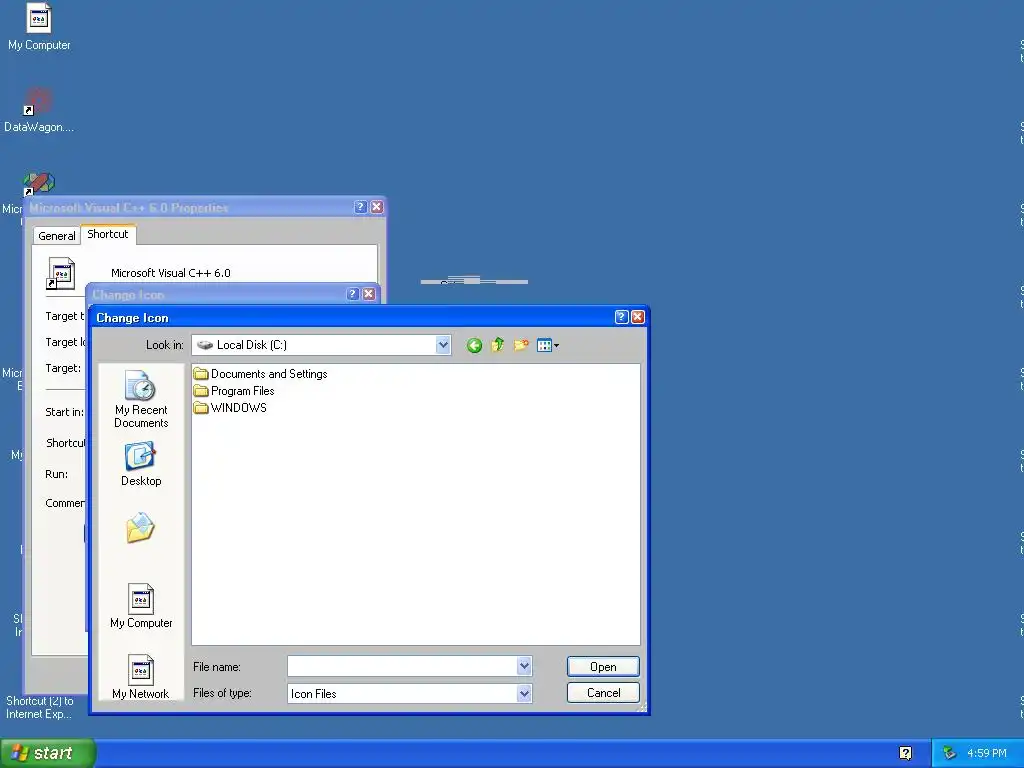
Task: Select the WINDOWS folder
Action: coord(230,408)
